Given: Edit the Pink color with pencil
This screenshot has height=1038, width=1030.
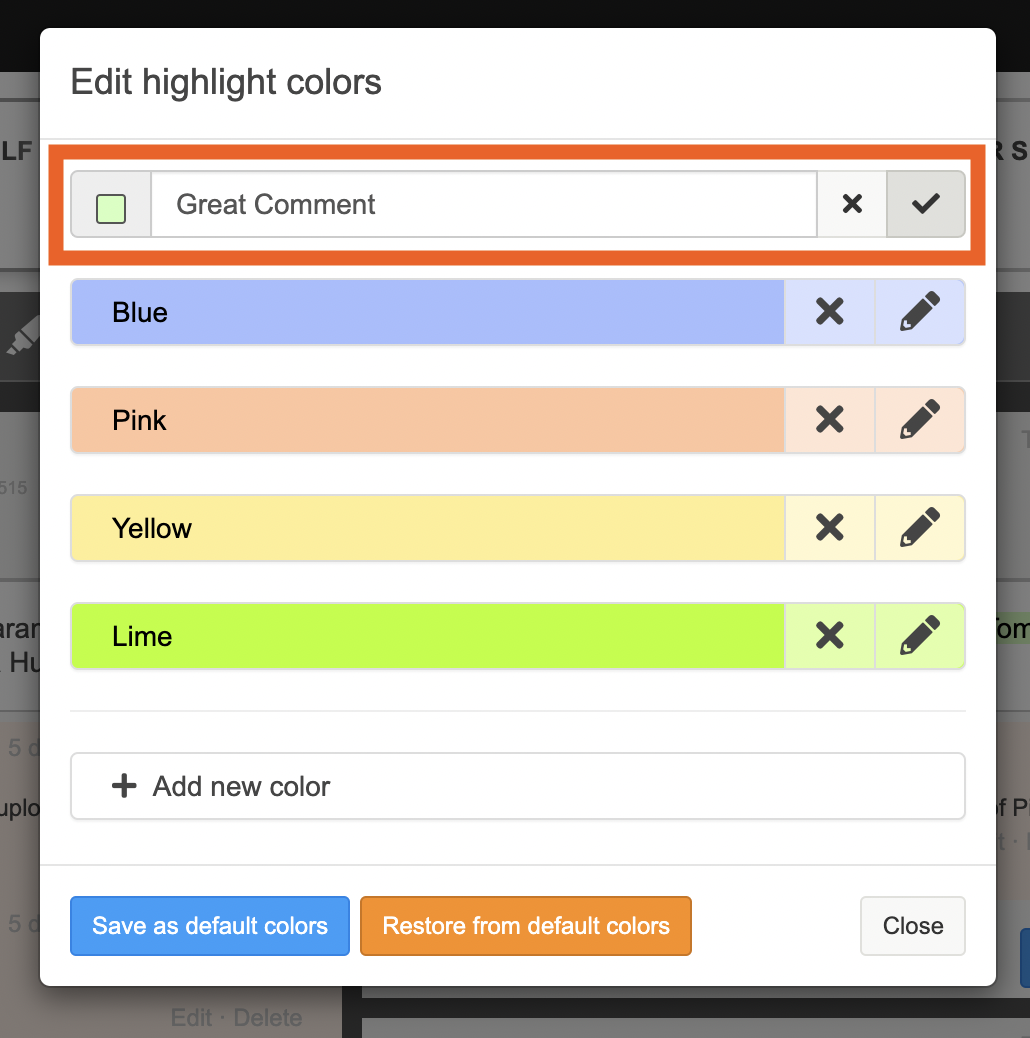Looking at the screenshot, I should [x=920, y=420].
